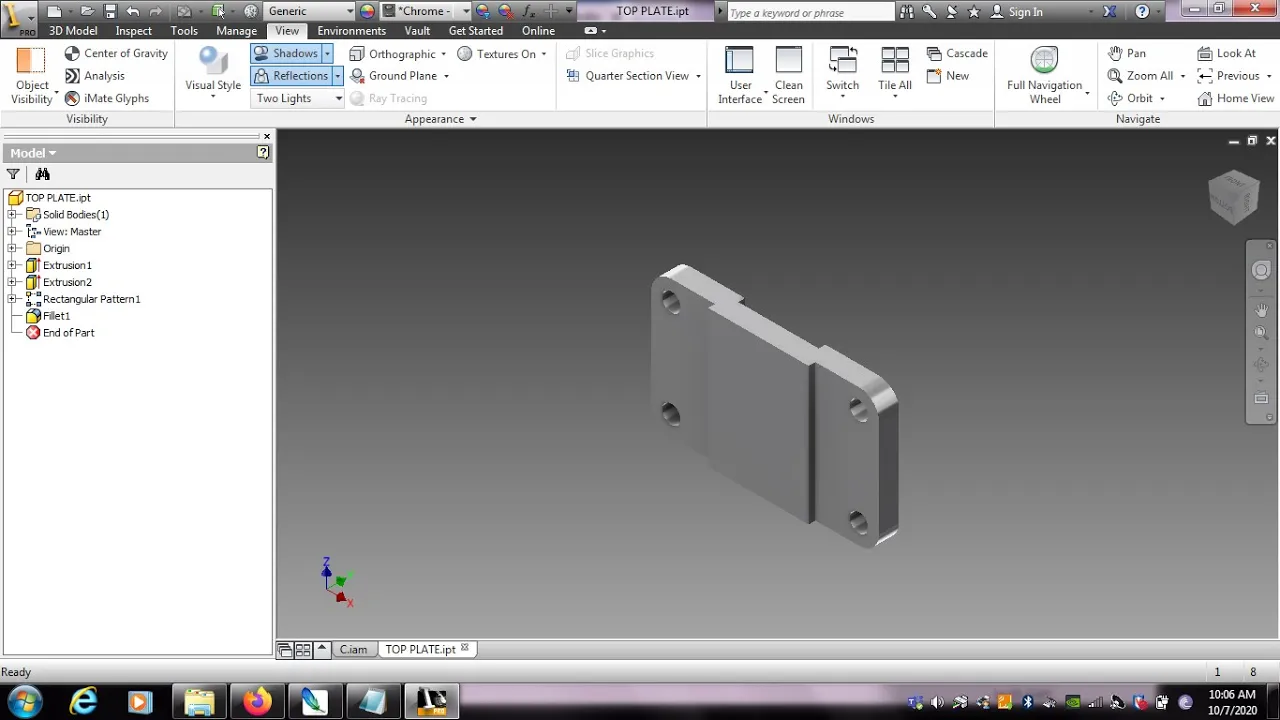Viewport: 1280px width, 720px height.
Task: Expand the Solid Bodies(1) node
Action: (12, 214)
